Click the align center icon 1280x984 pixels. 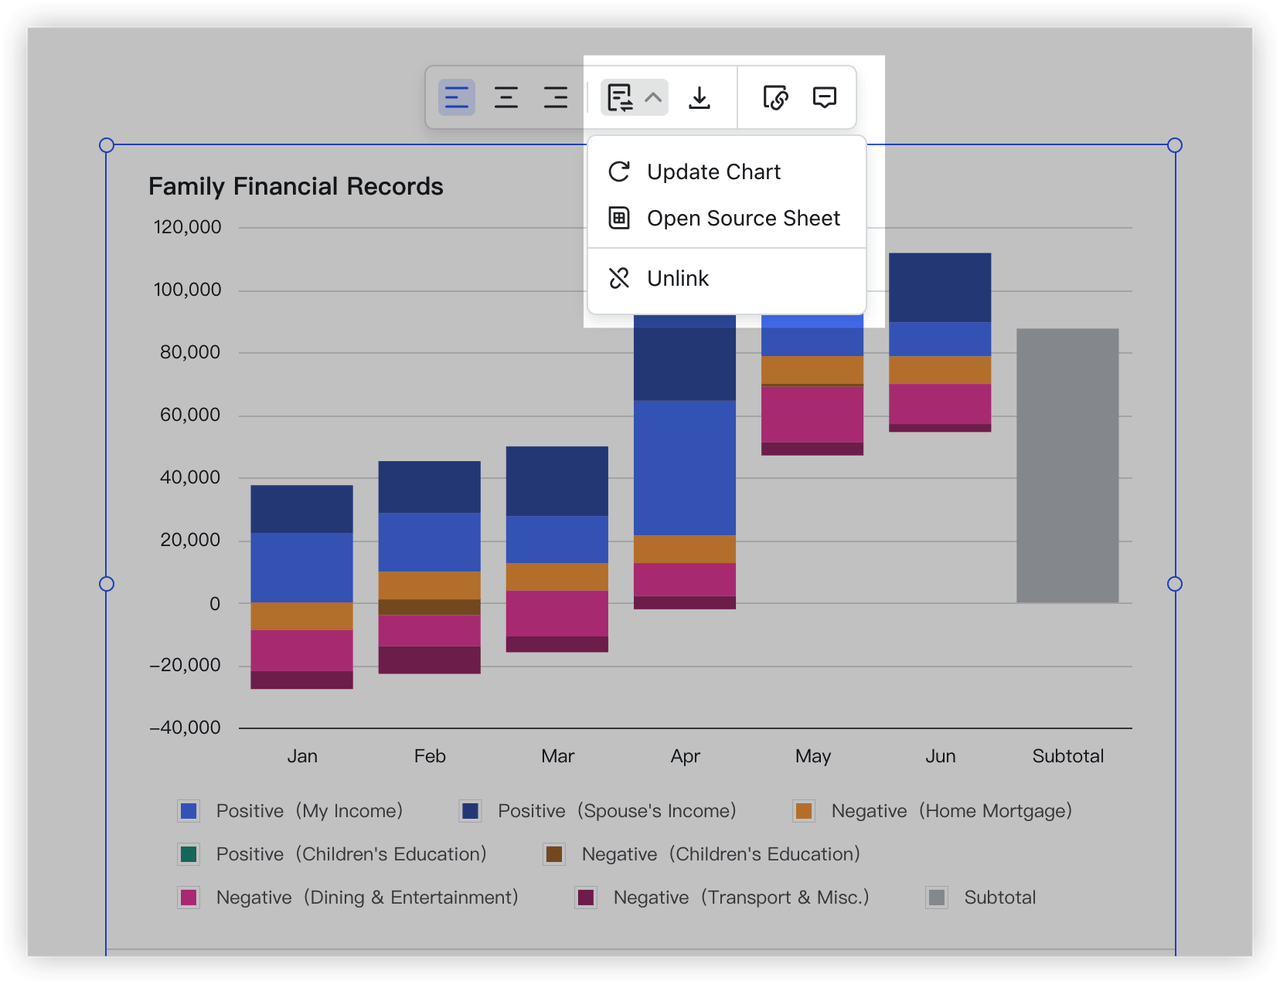(x=506, y=97)
